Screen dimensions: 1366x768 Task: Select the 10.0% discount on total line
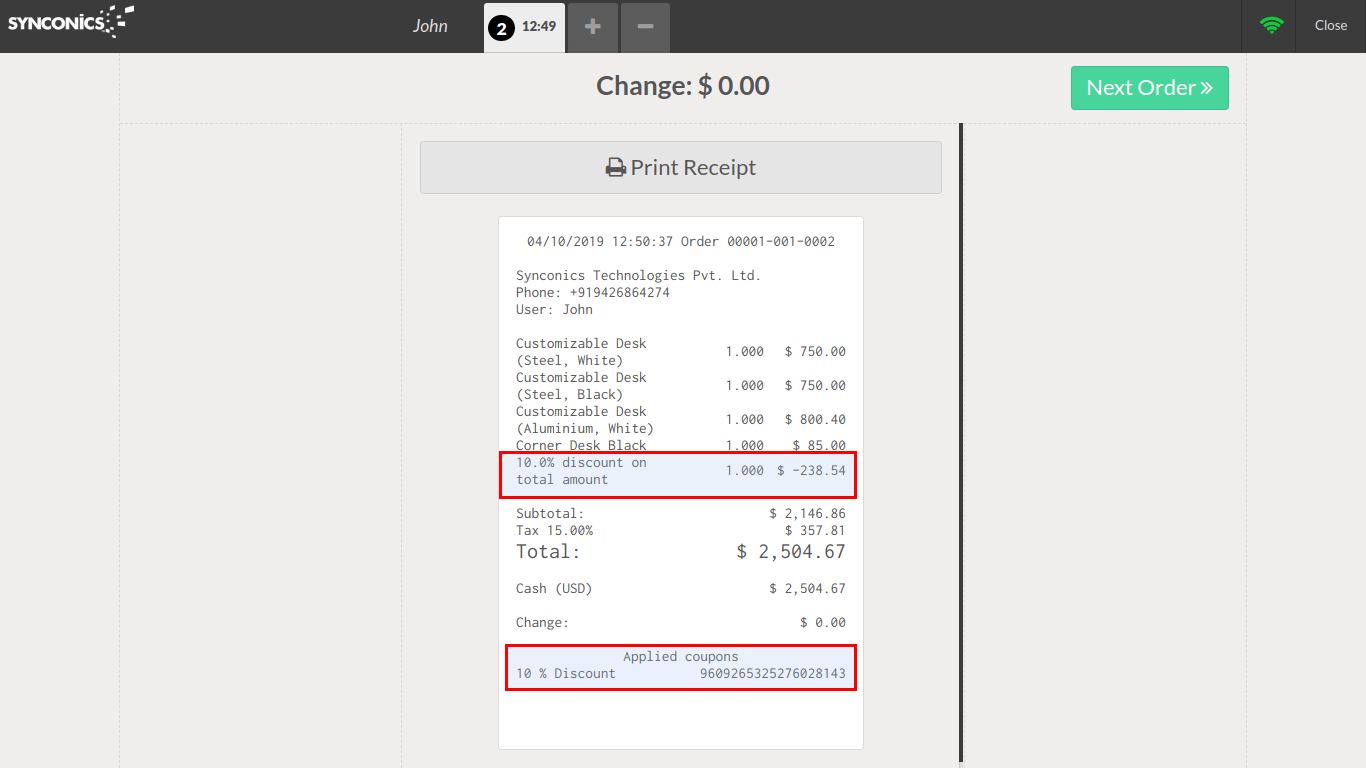[680, 471]
